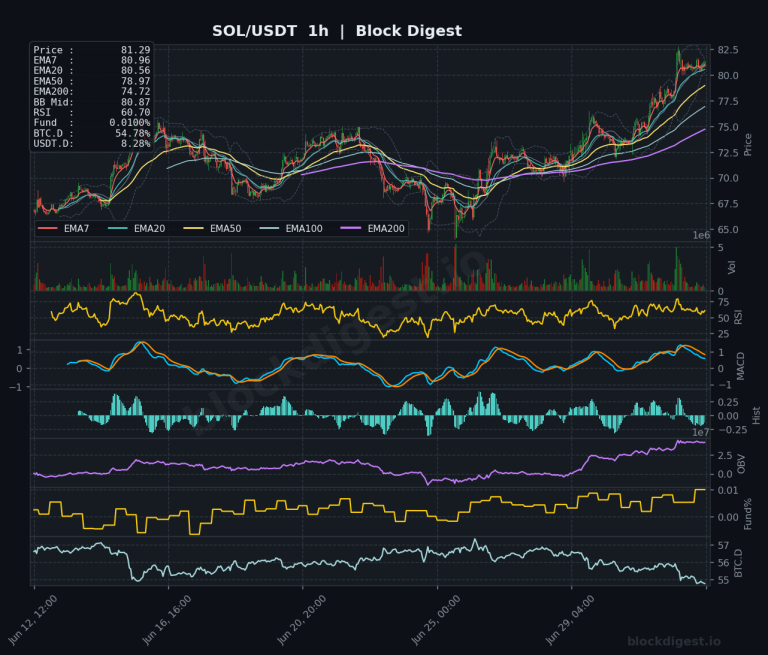Click the 72.5 price axis tick label
The height and width of the screenshot is (655, 768).
(x=728, y=153)
